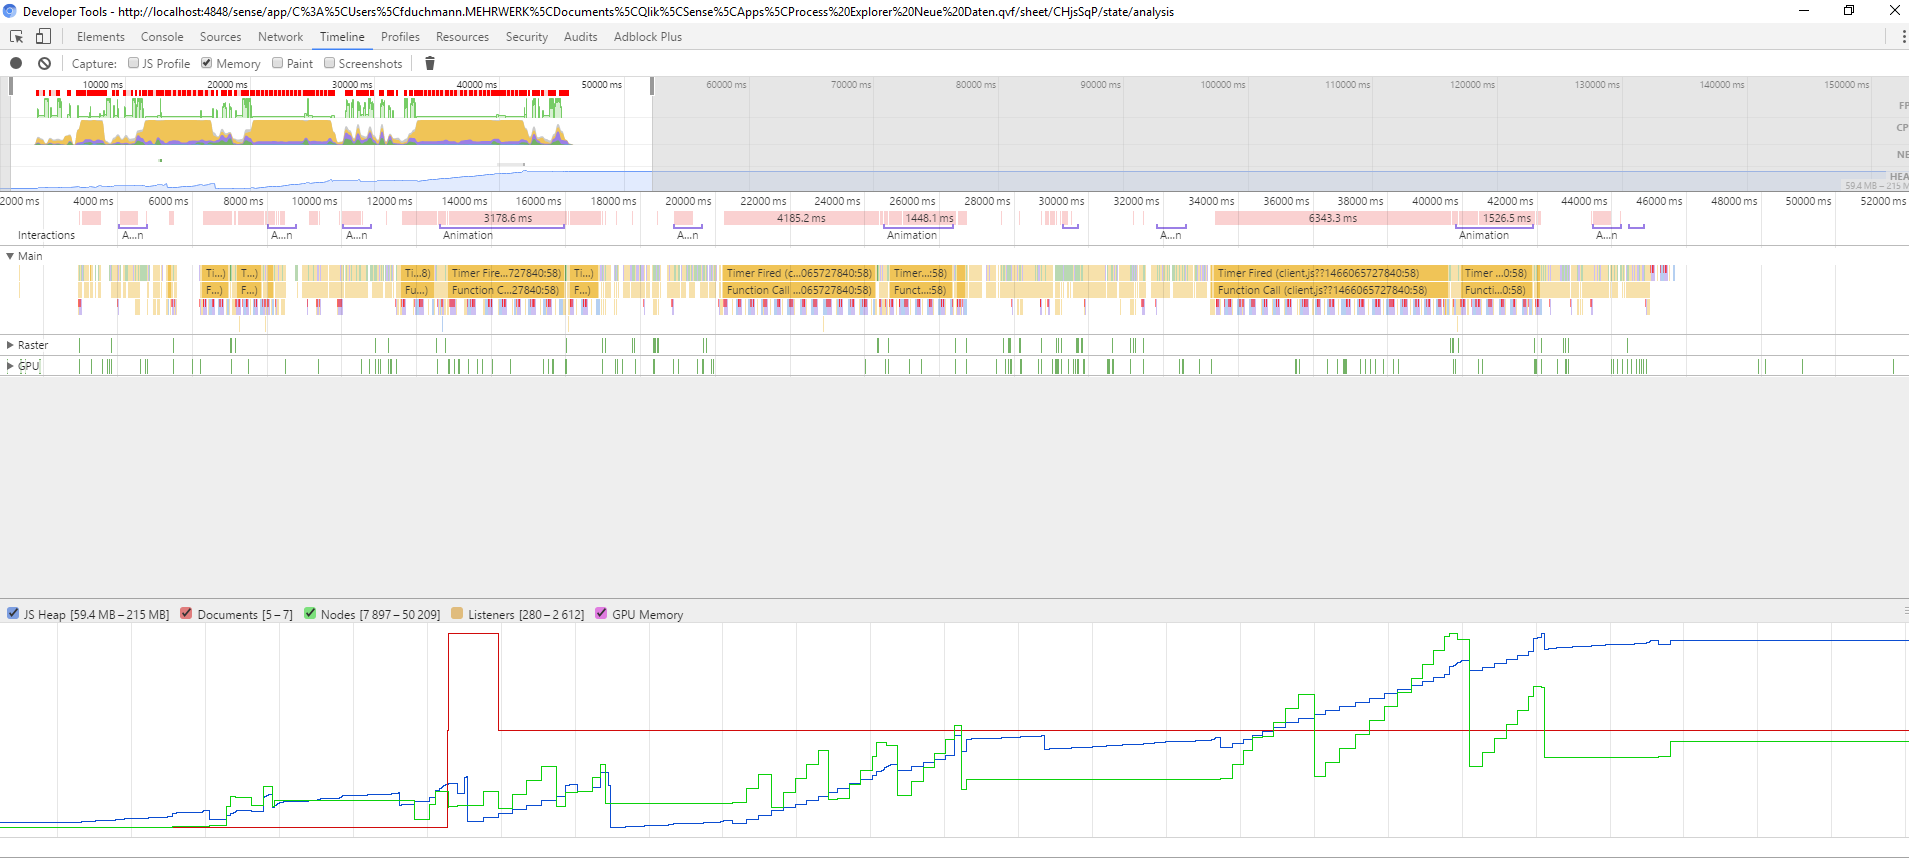Select the Timer Fired (c...065727840:58) block
The image size is (1909, 858).
pyautogui.click(x=798, y=273)
